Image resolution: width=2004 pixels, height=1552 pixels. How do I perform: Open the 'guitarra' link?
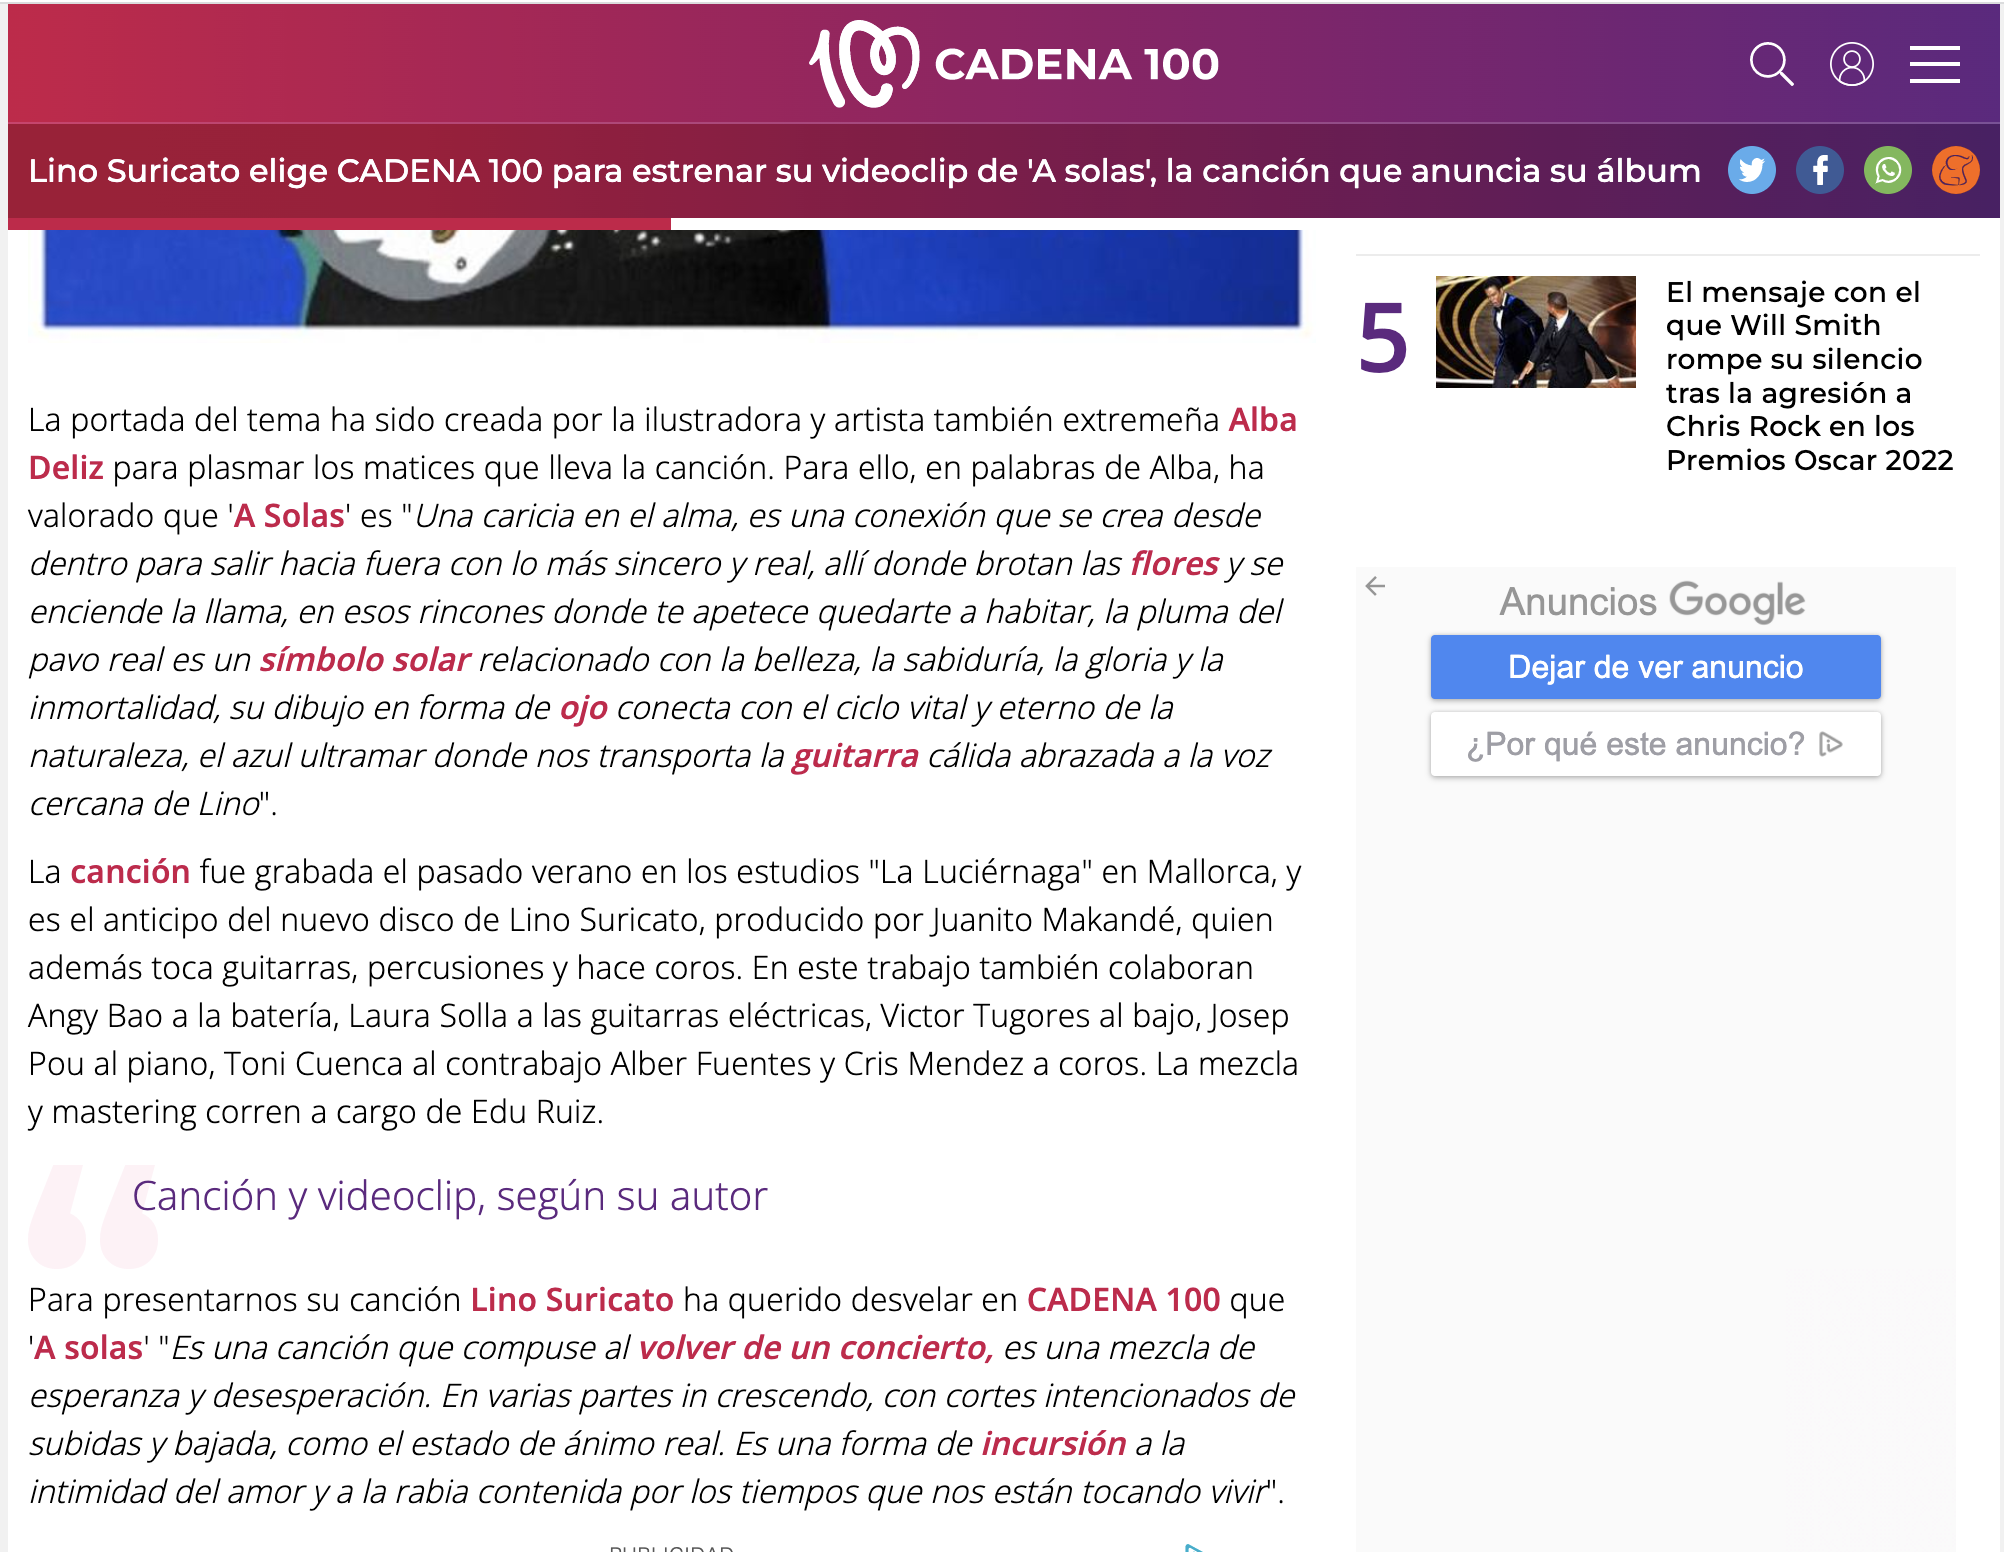click(x=855, y=756)
